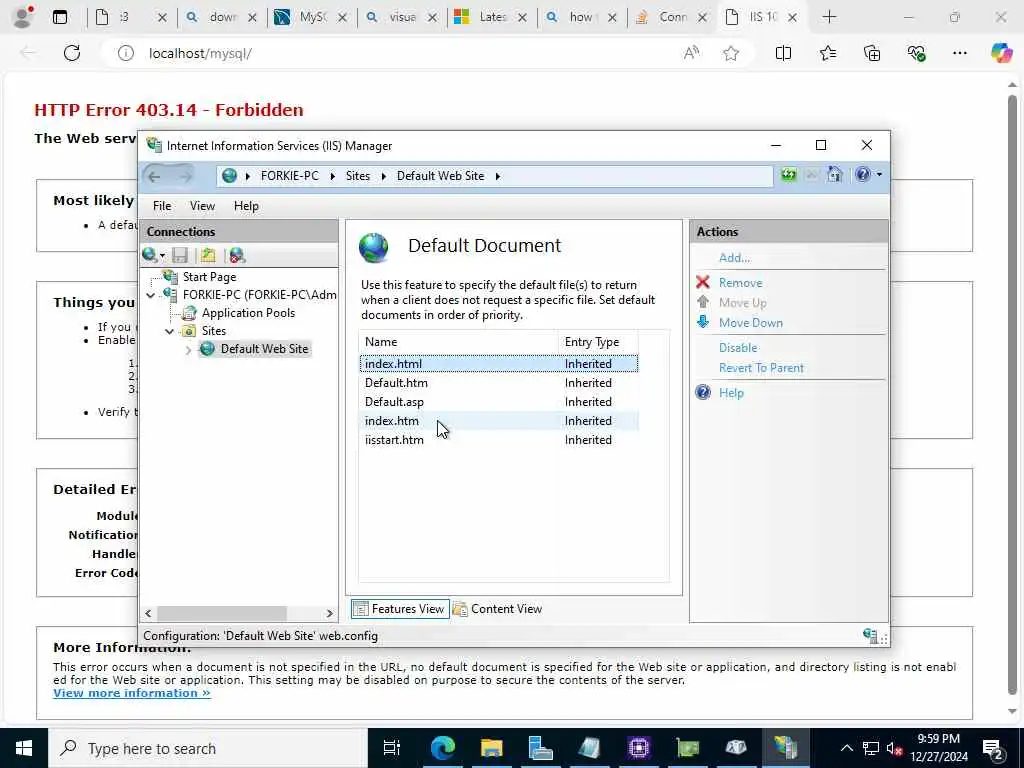1024x768 pixels.
Task: Open the Windows notification center icon
Action: coord(993,748)
